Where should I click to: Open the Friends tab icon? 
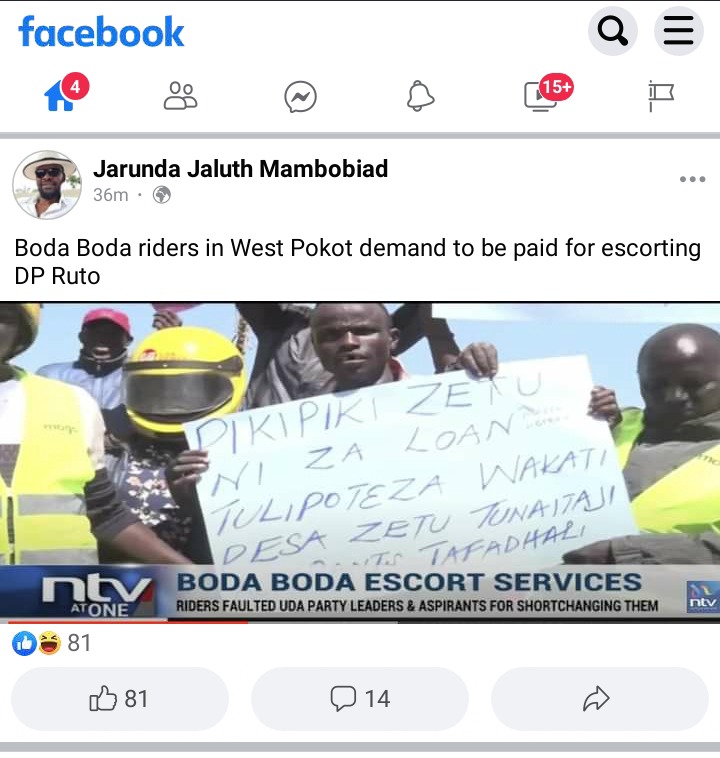click(x=180, y=96)
